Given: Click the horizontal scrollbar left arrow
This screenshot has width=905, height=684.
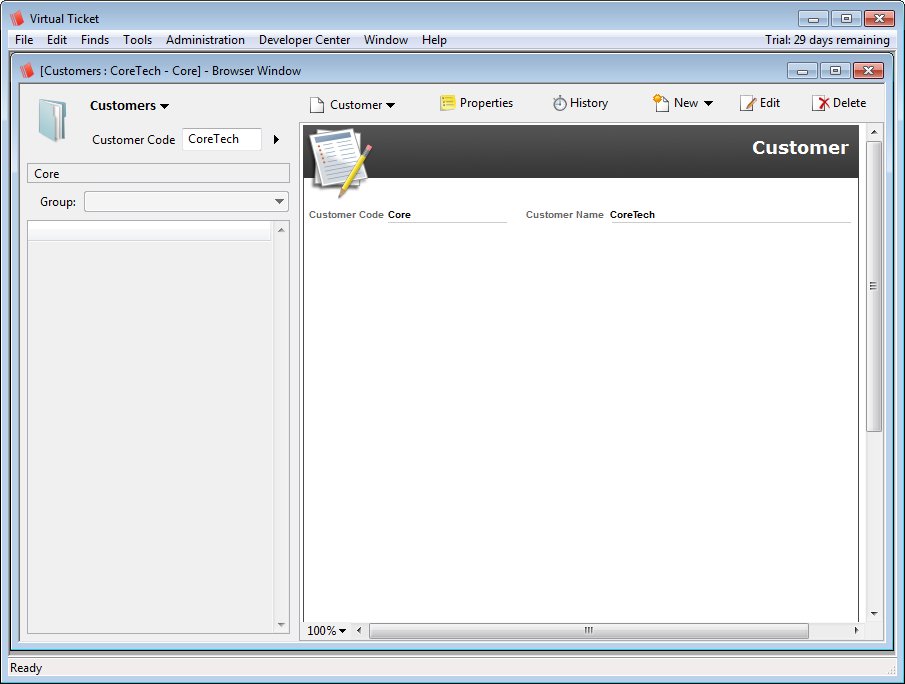Looking at the screenshot, I should tap(359, 630).
